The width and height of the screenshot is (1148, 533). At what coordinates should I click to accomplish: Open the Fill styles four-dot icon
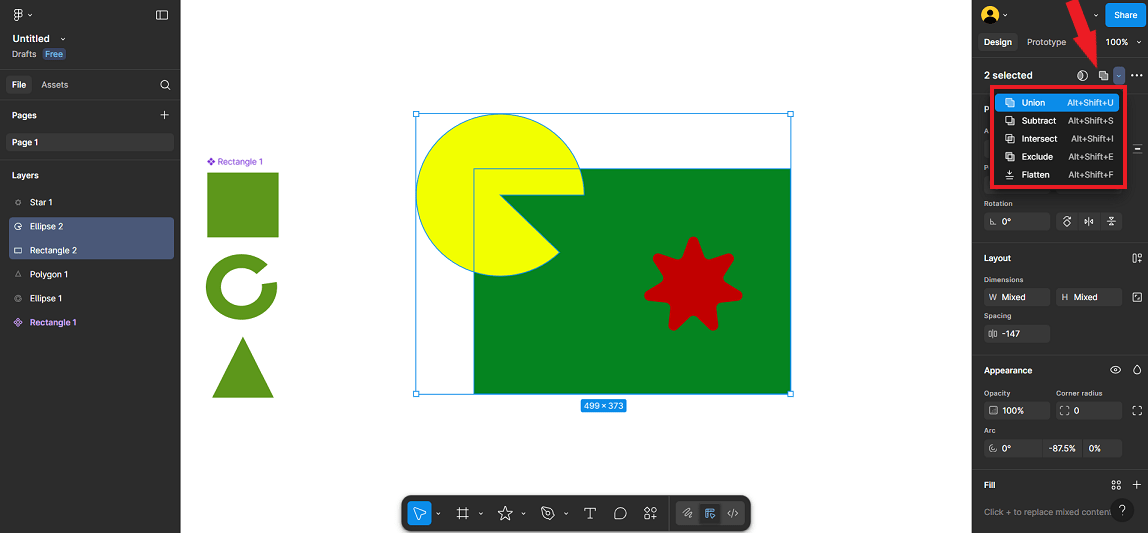click(1116, 485)
